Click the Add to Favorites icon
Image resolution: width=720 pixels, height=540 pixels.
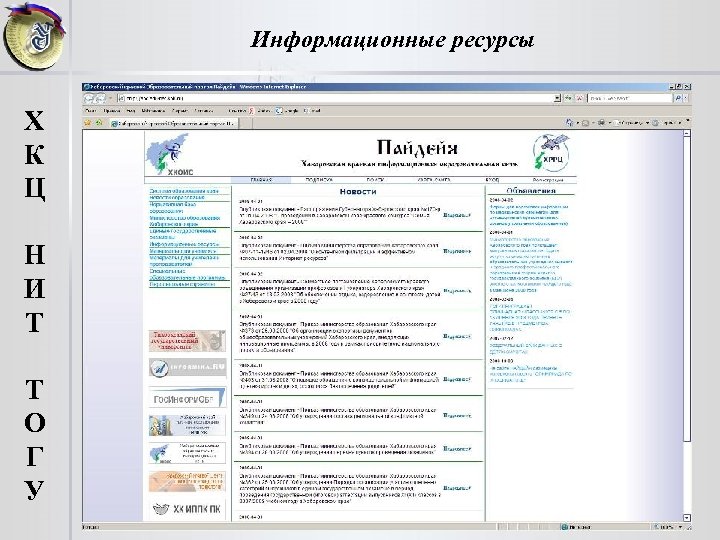99,123
